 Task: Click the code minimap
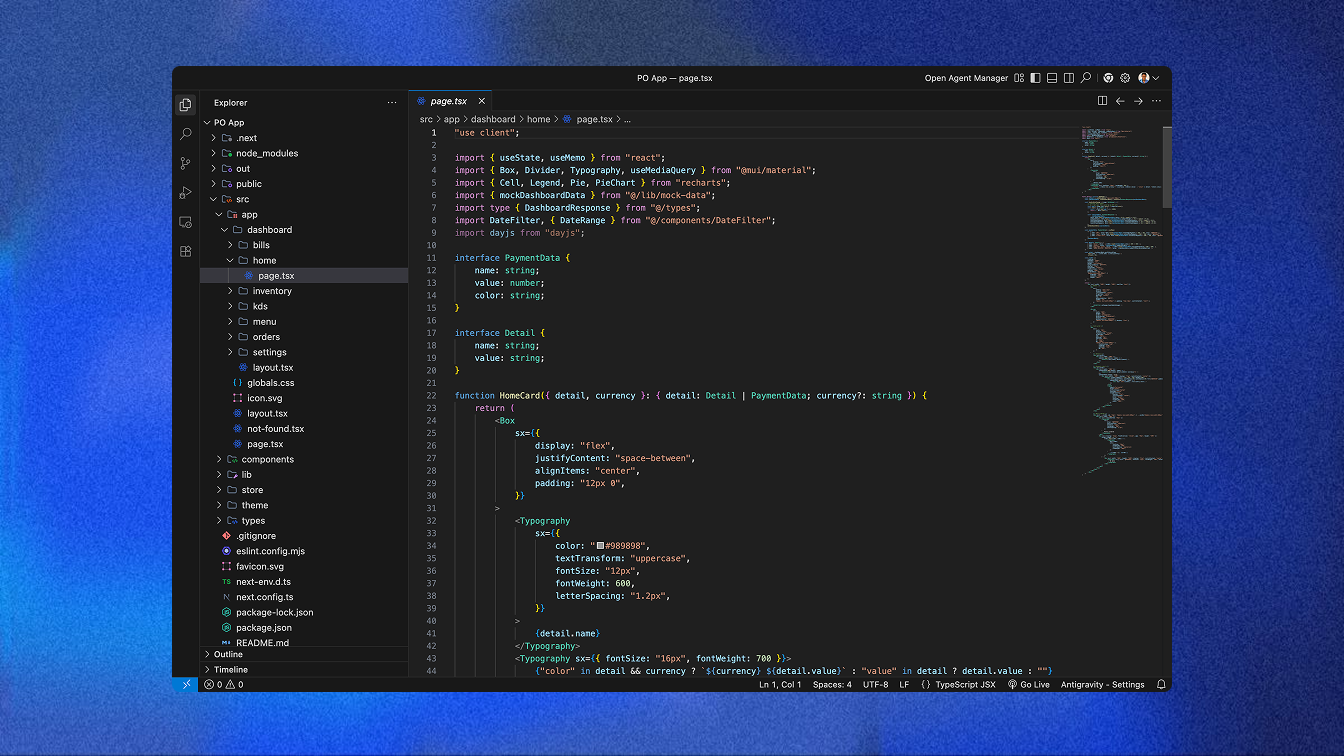1120,300
